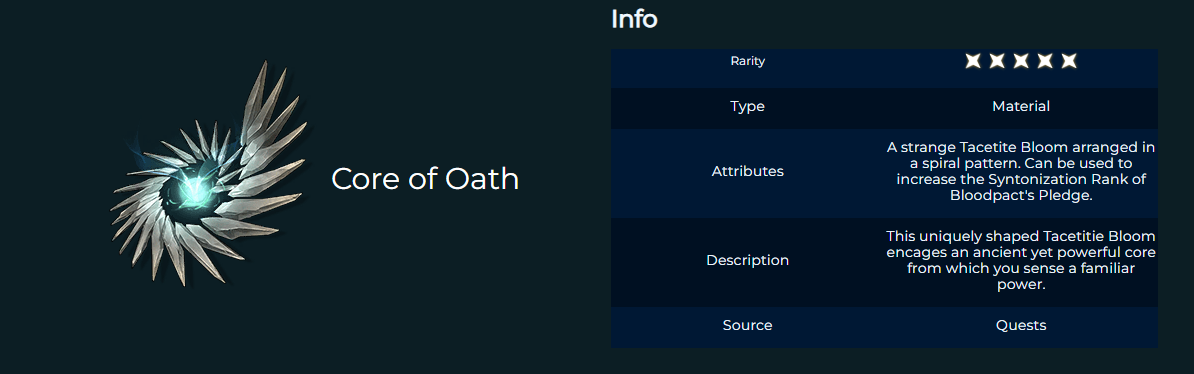The width and height of the screenshot is (1194, 374).
Task: Click the fifth rarity star
Action: (1069, 61)
